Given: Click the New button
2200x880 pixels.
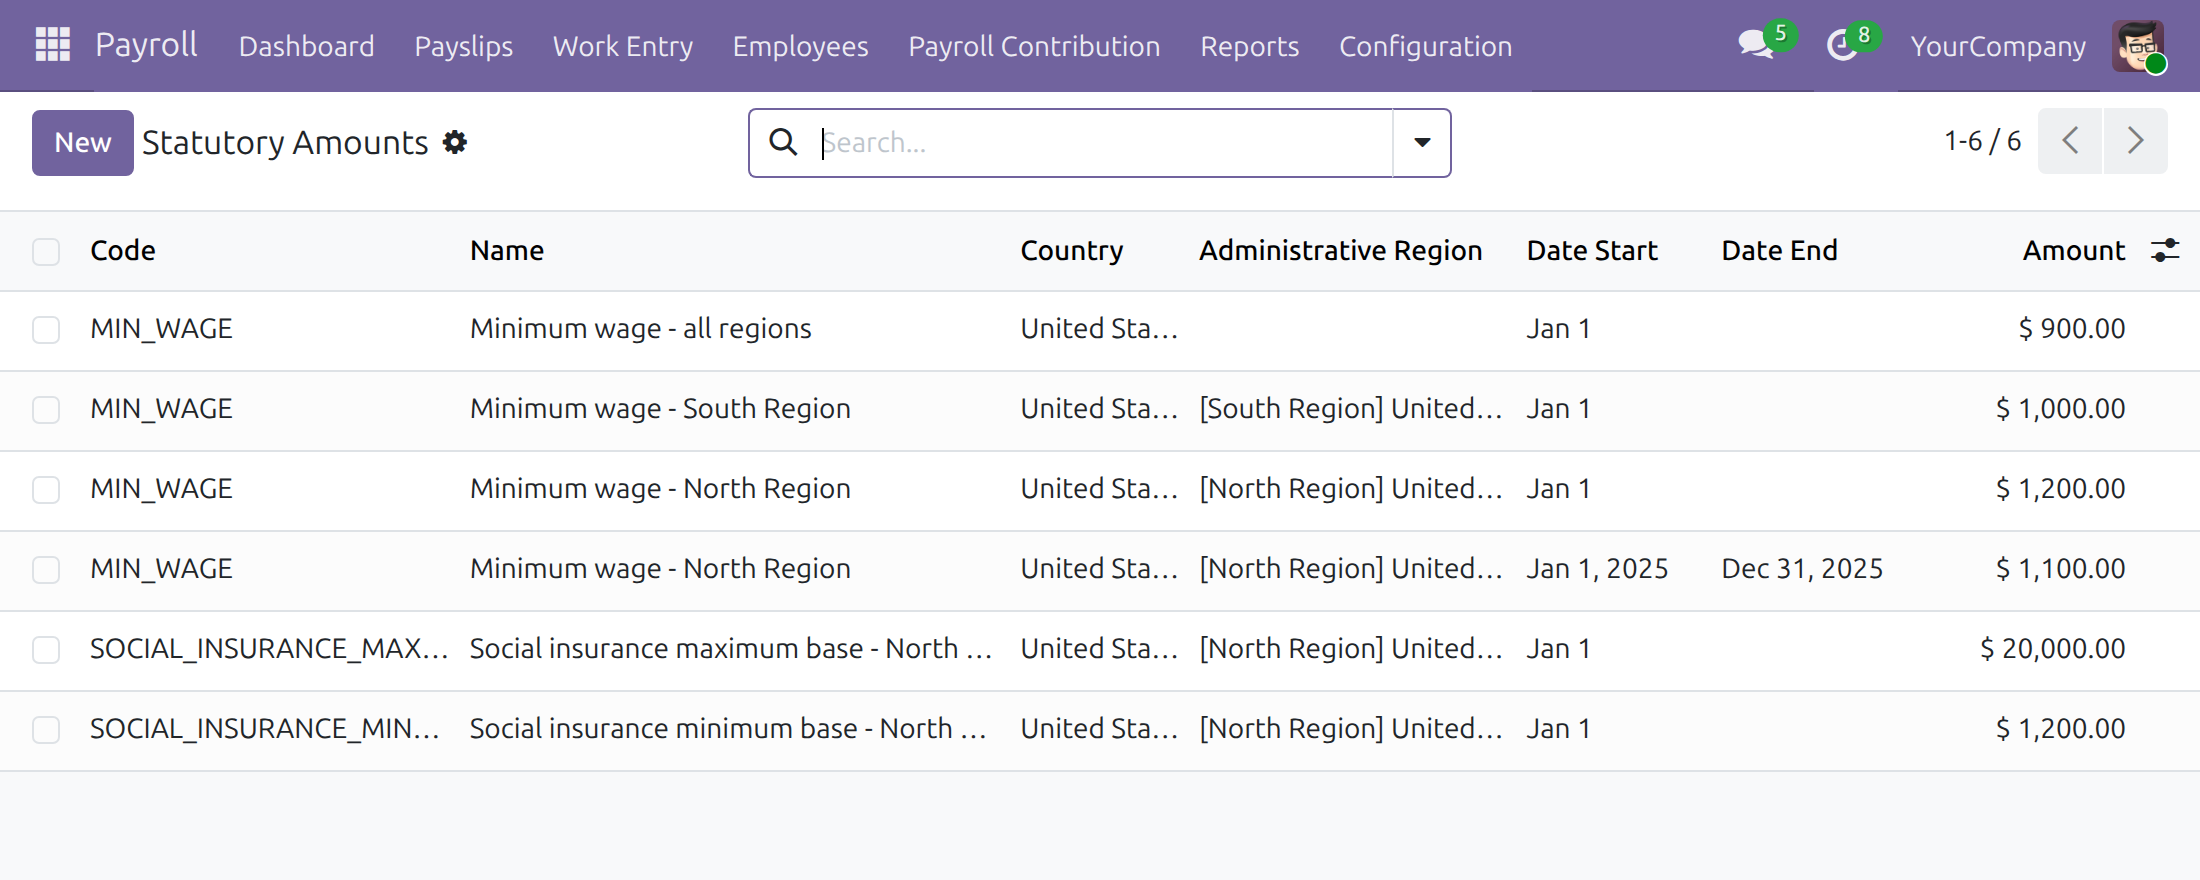Looking at the screenshot, I should pyautogui.click(x=83, y=142).
